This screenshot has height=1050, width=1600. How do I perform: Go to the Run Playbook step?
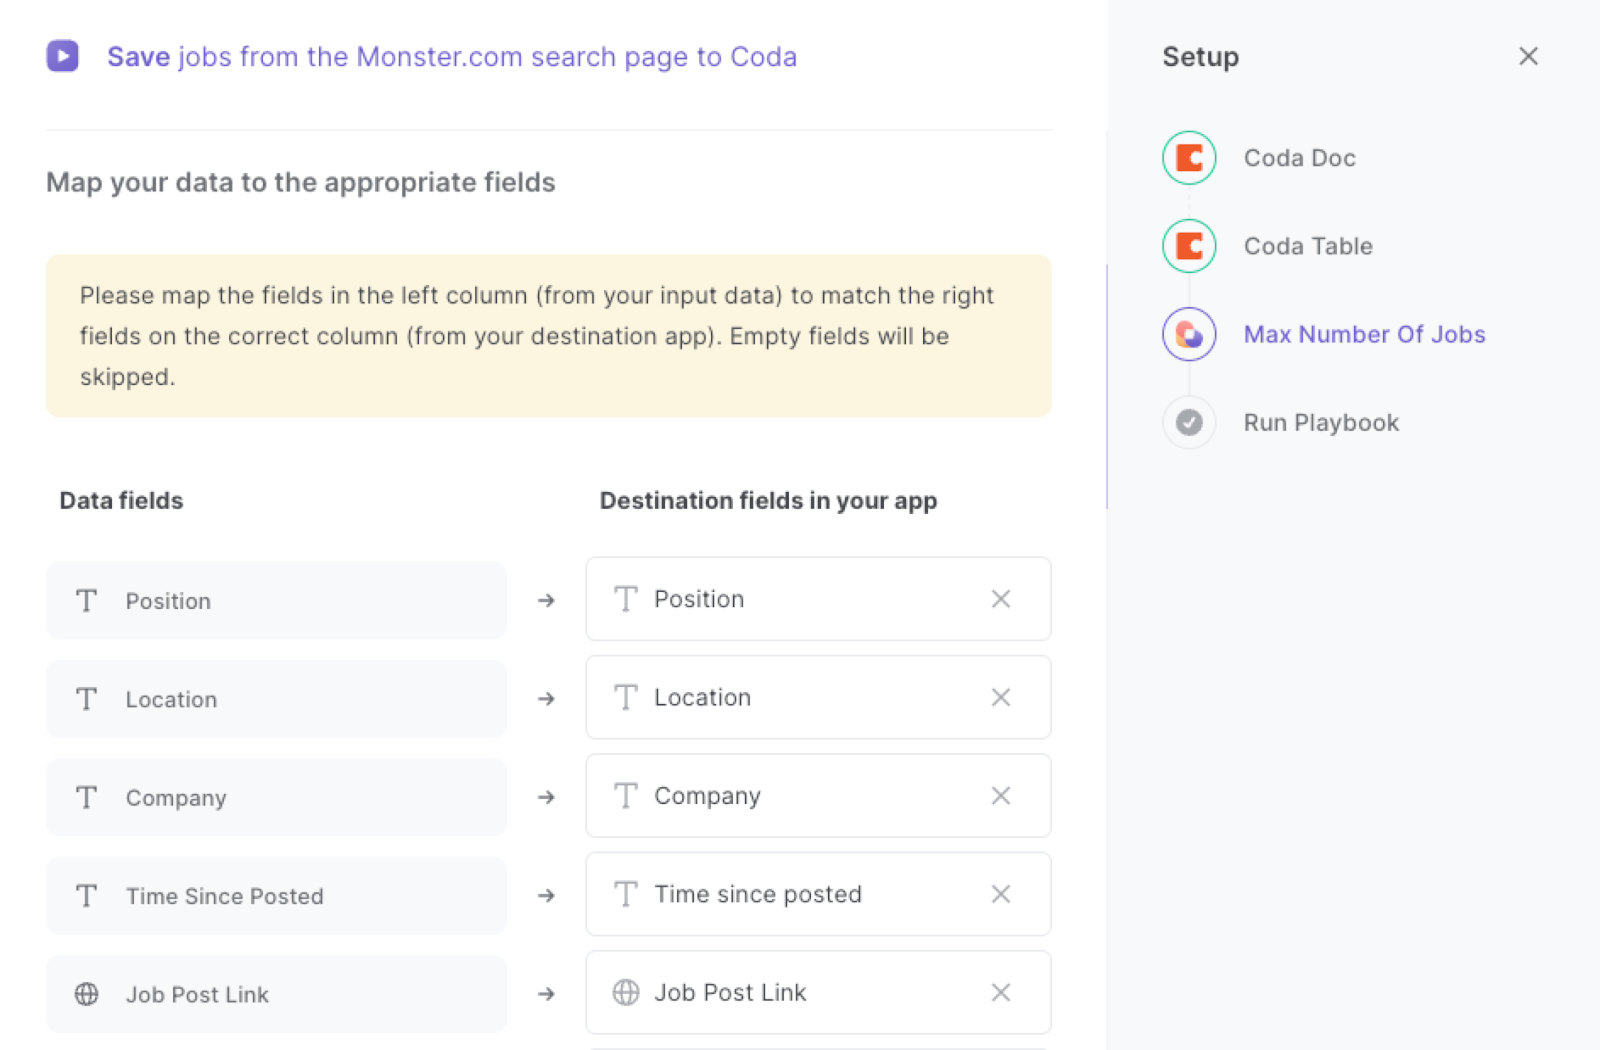coord(1321,423)
